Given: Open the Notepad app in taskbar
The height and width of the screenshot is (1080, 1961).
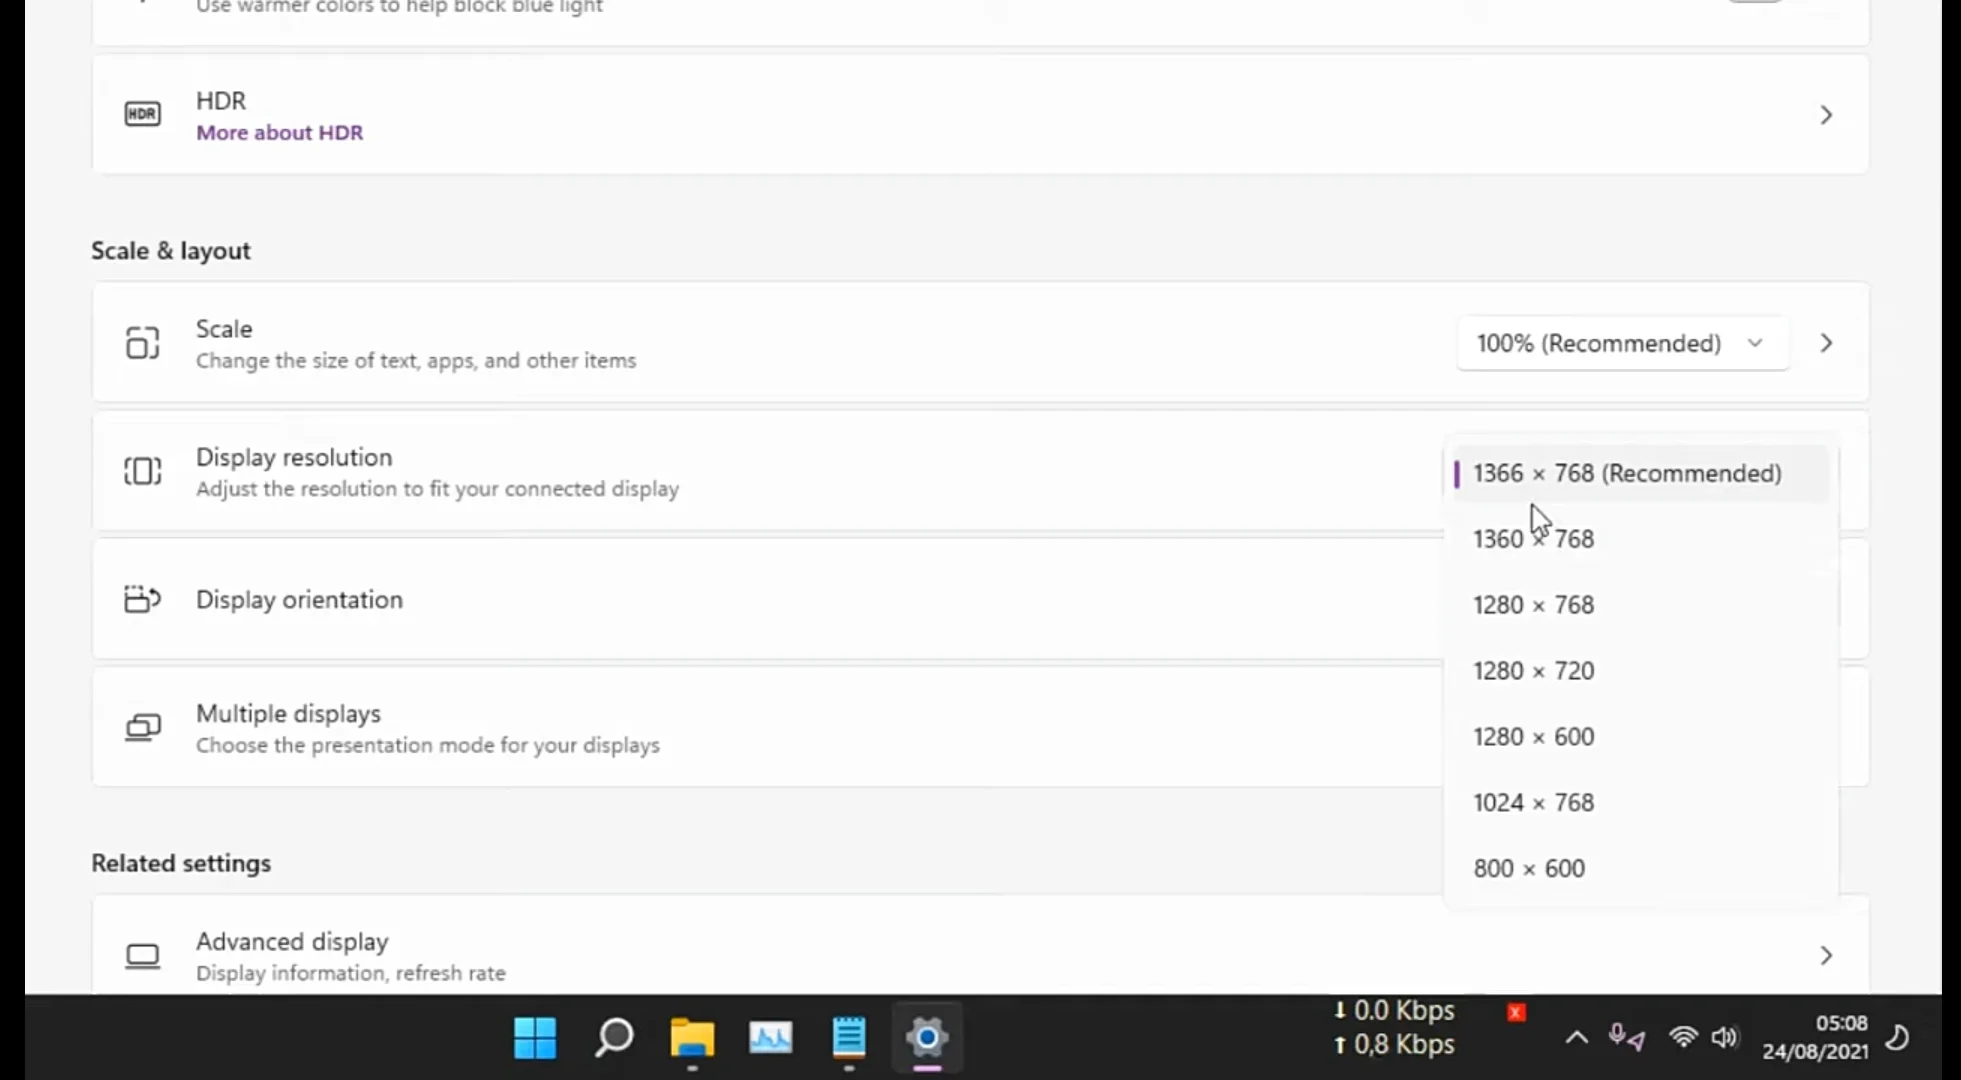Looking at the screenshot, I should point(849,1038).
